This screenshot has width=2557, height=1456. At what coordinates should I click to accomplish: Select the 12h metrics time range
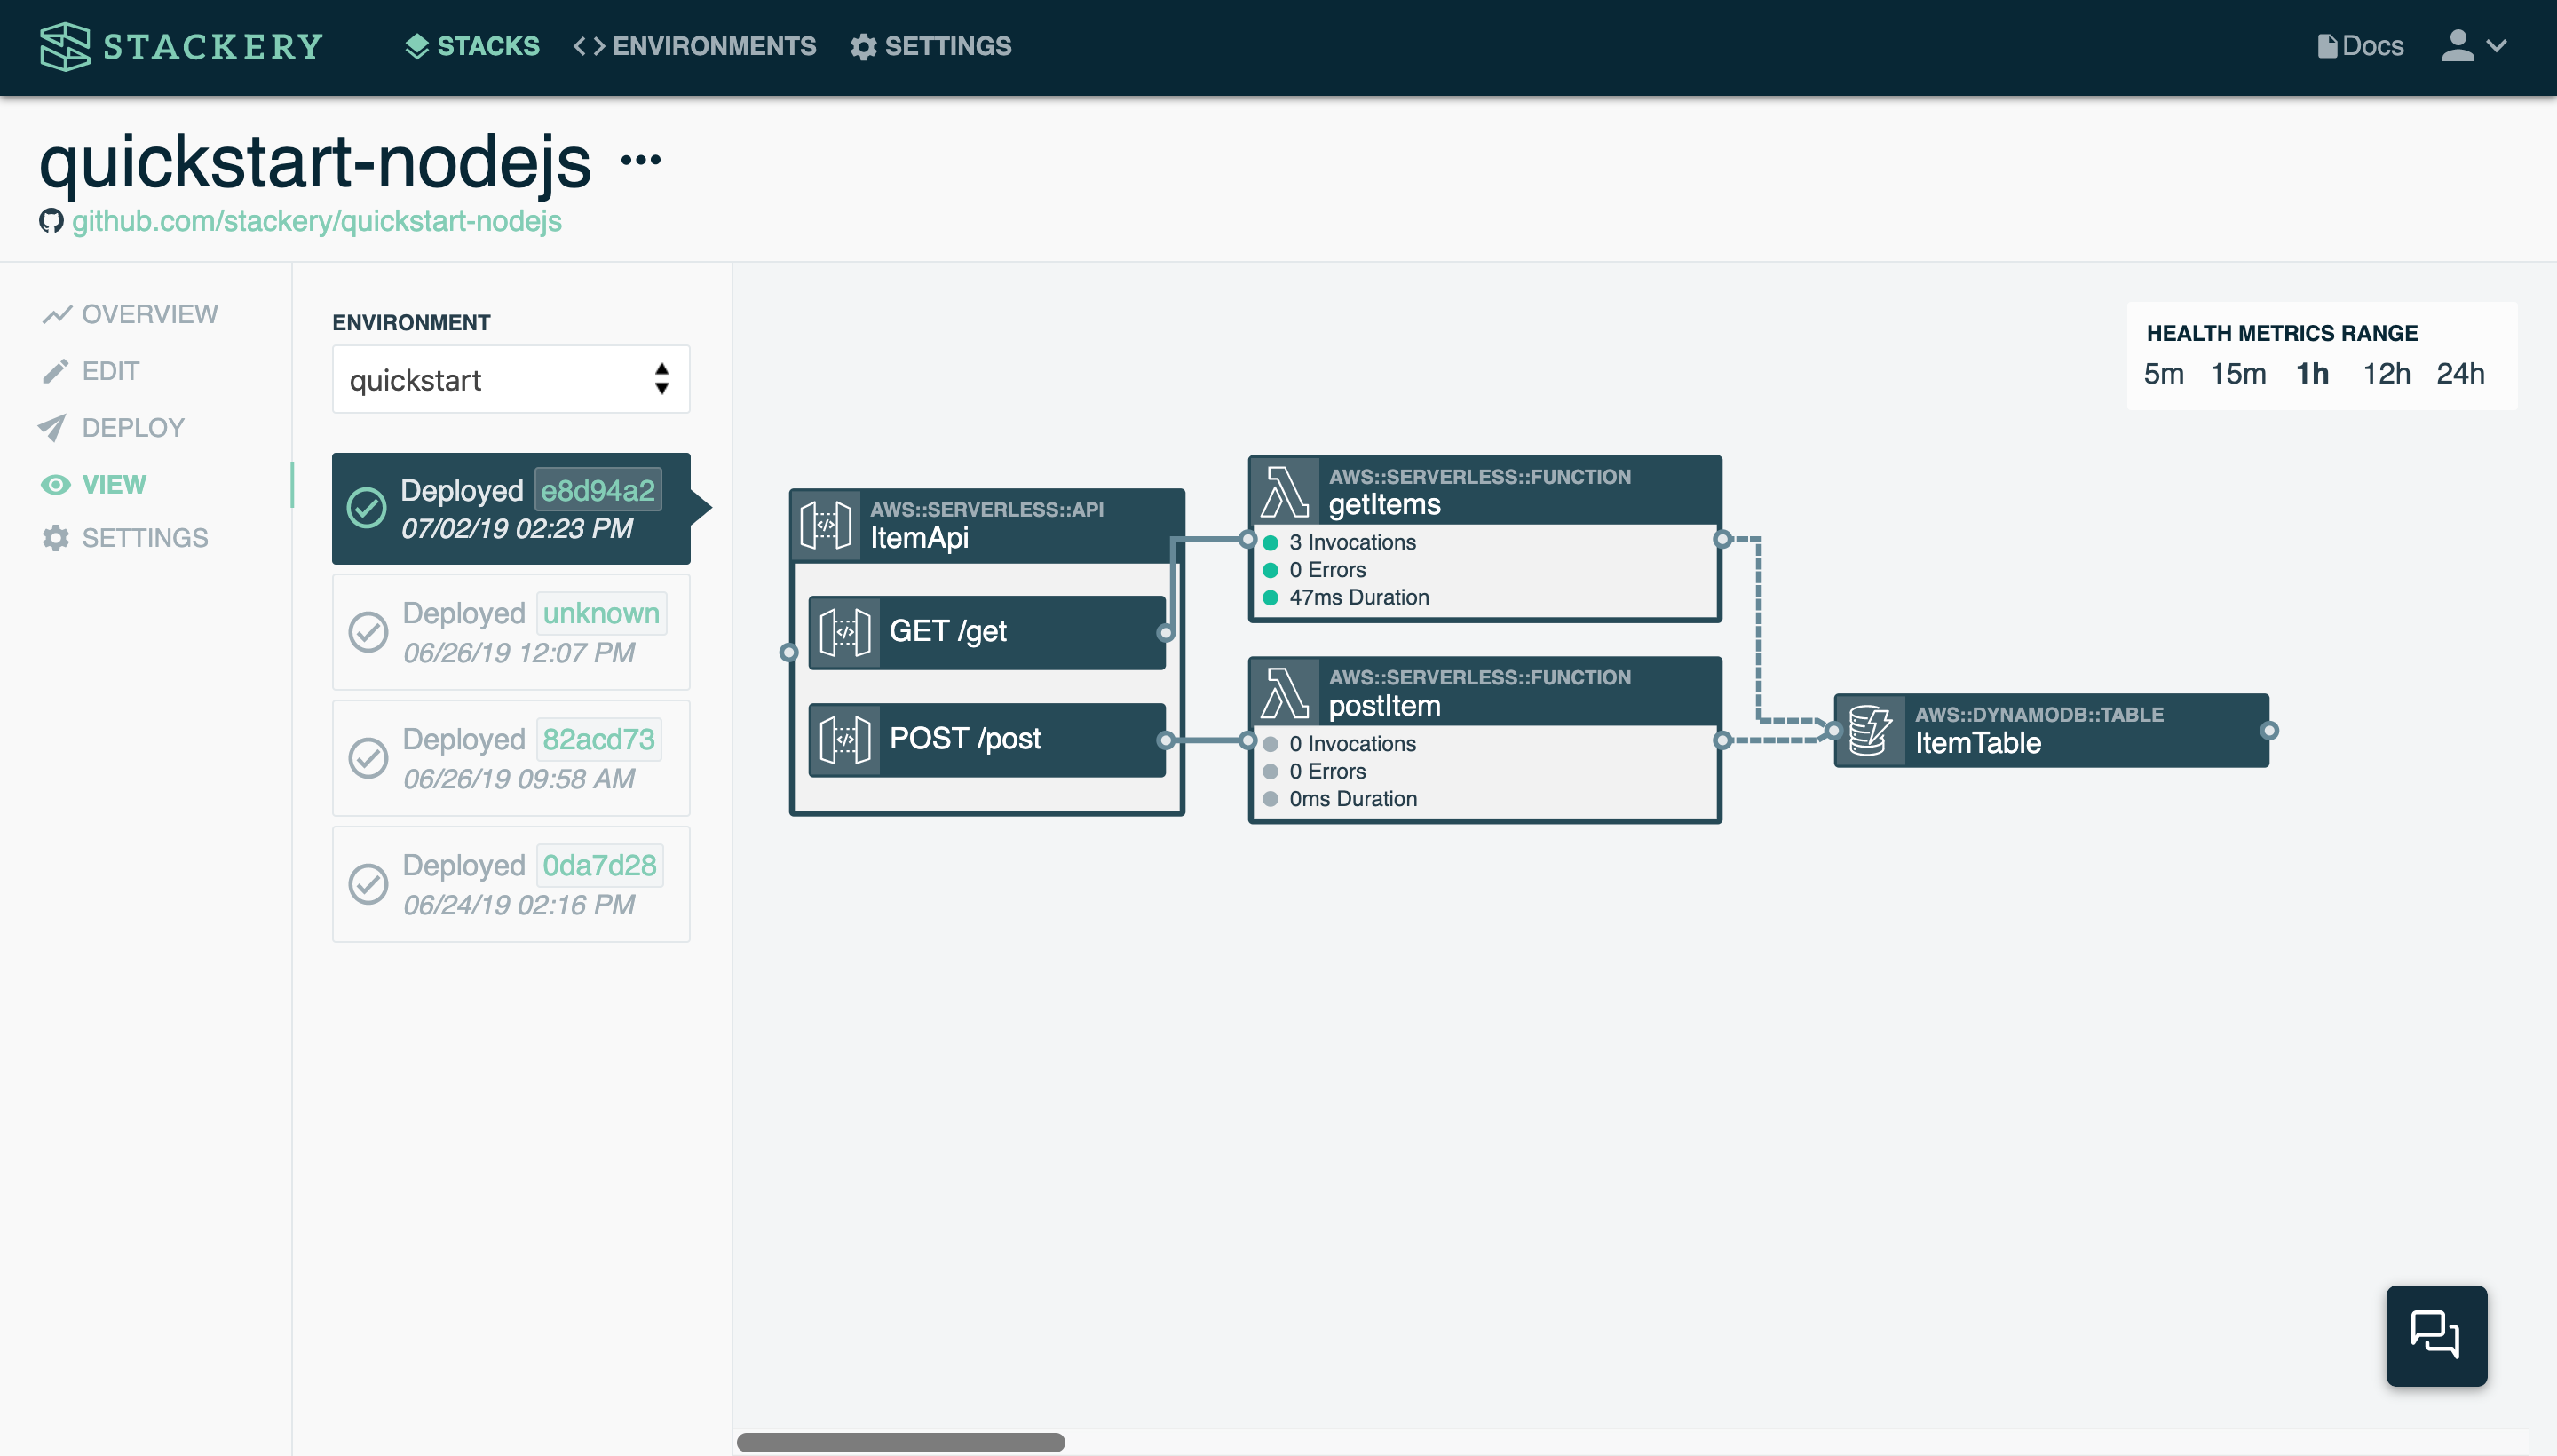coord(2385,372)
